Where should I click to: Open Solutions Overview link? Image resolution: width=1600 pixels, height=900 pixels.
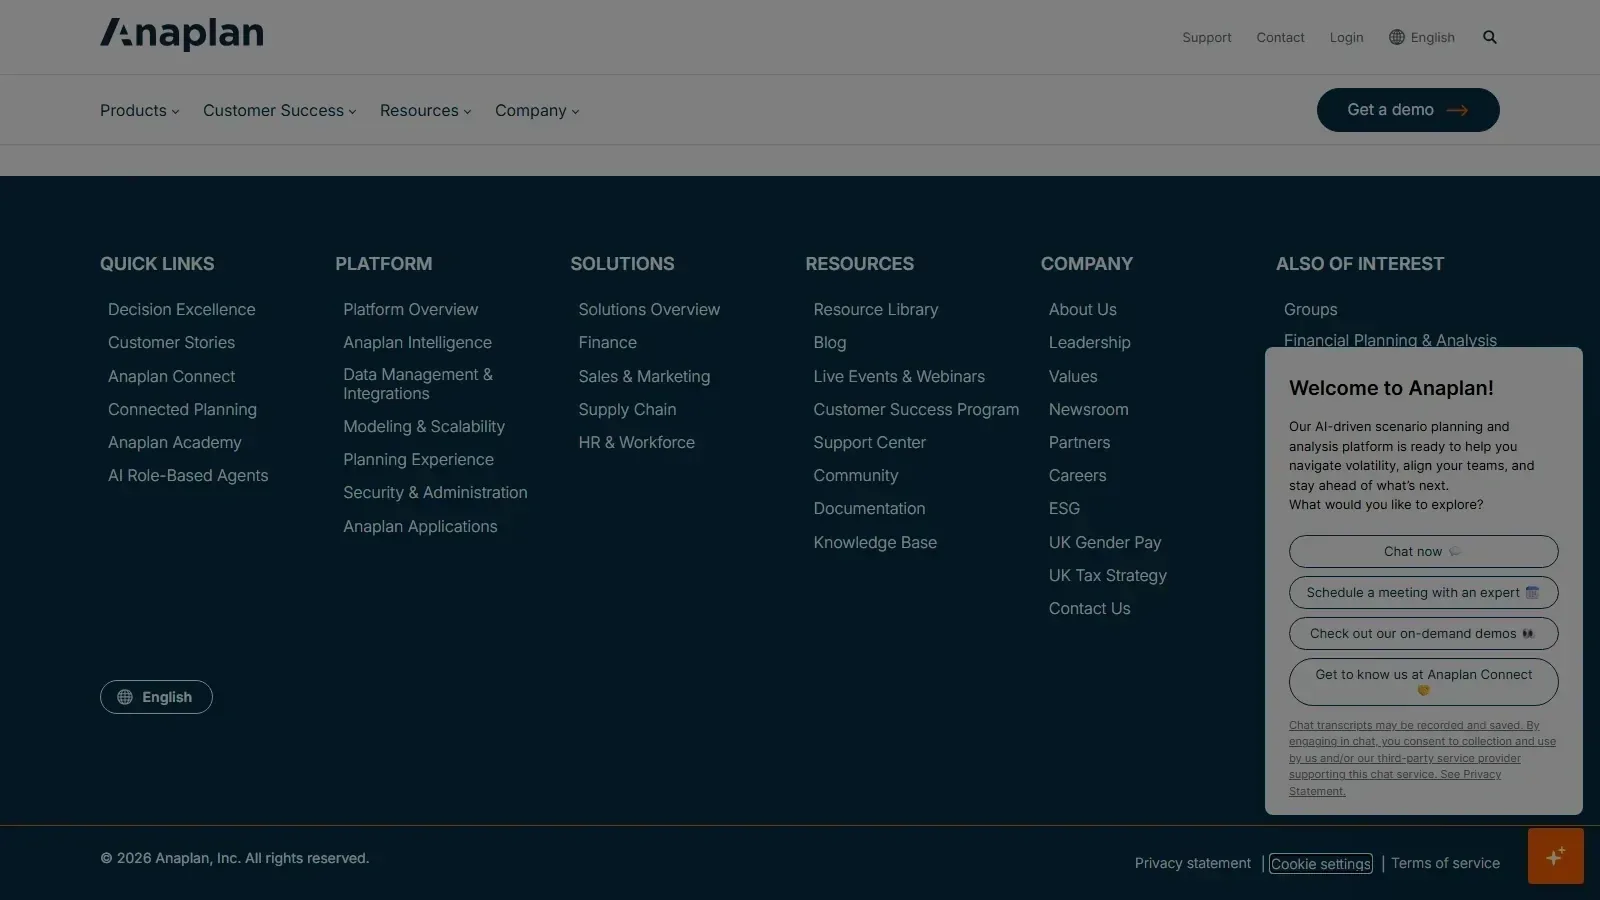(649, 310)
